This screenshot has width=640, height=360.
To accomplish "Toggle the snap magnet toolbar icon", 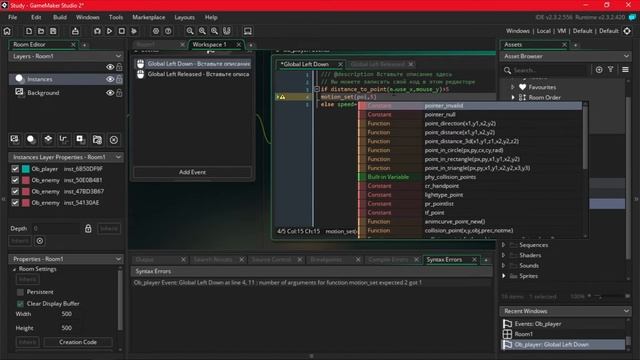I will pos(227,31).
